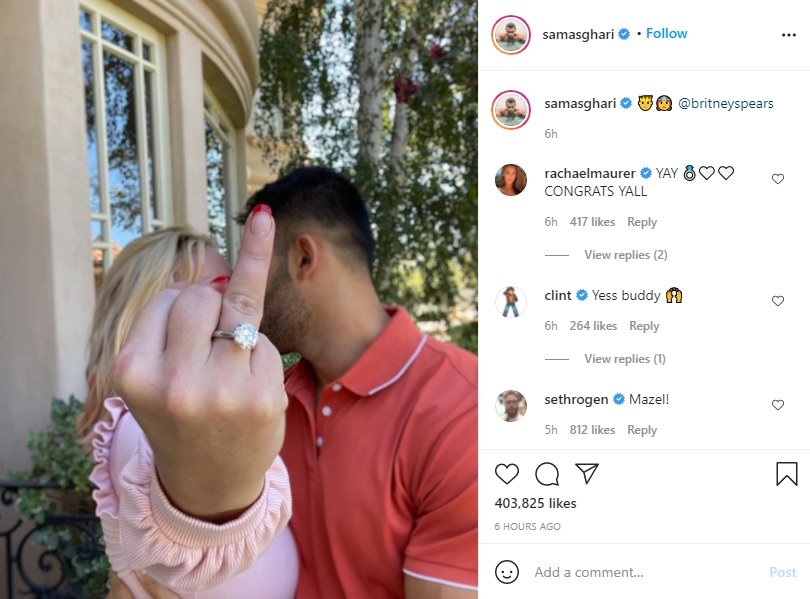Reply to rachaelmaurer's comment
Viewport: 810px width, 599px height.
point(642,222)
